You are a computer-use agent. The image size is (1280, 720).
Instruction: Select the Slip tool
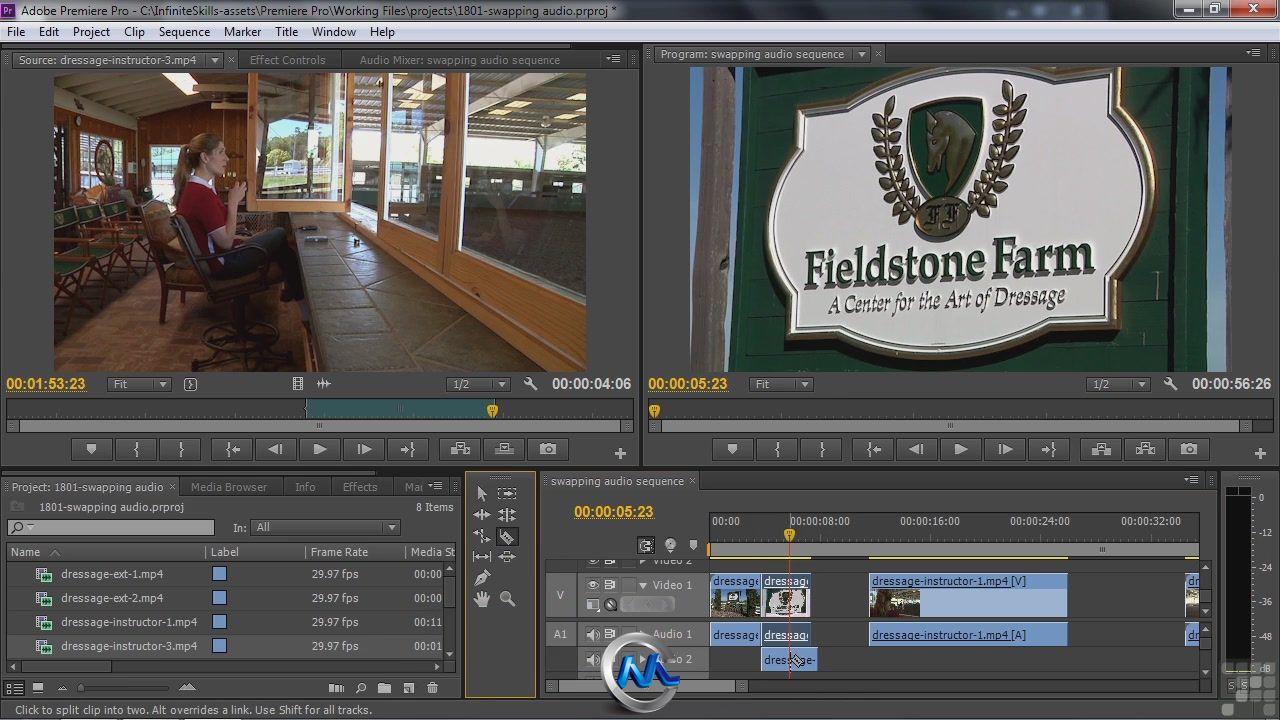(481, 557)
